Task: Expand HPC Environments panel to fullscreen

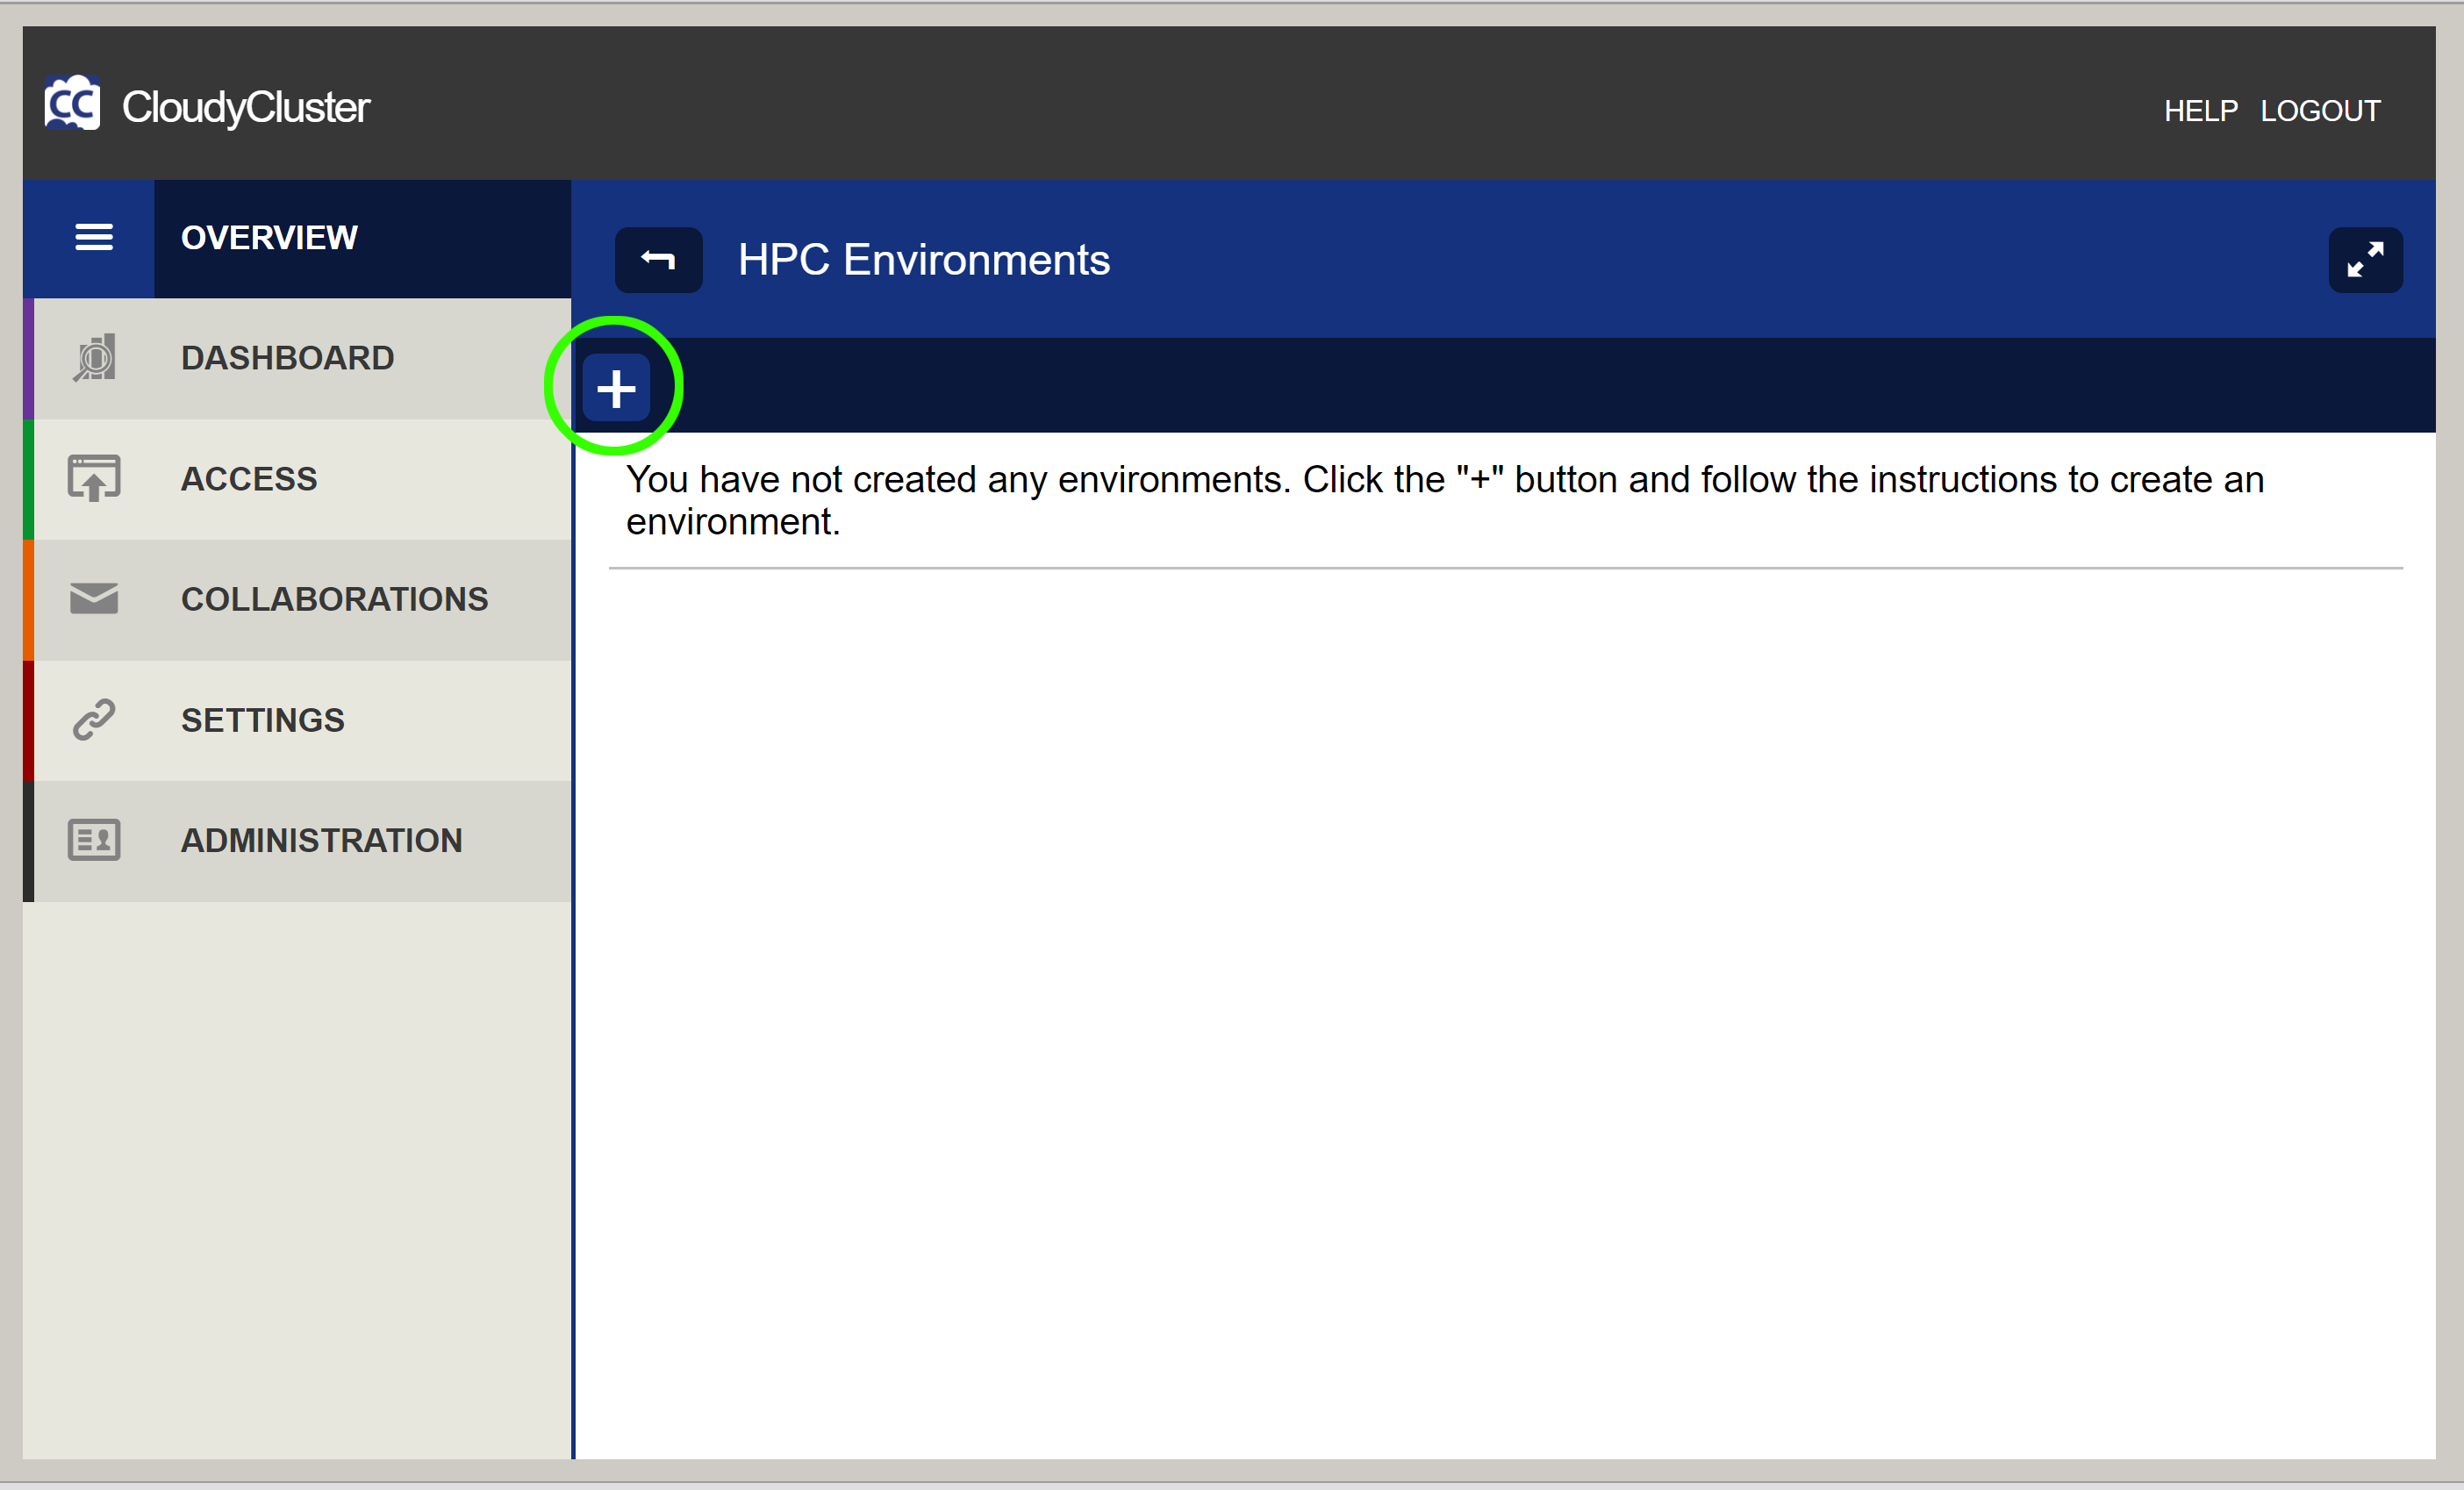Action: tap(2365, 260)
